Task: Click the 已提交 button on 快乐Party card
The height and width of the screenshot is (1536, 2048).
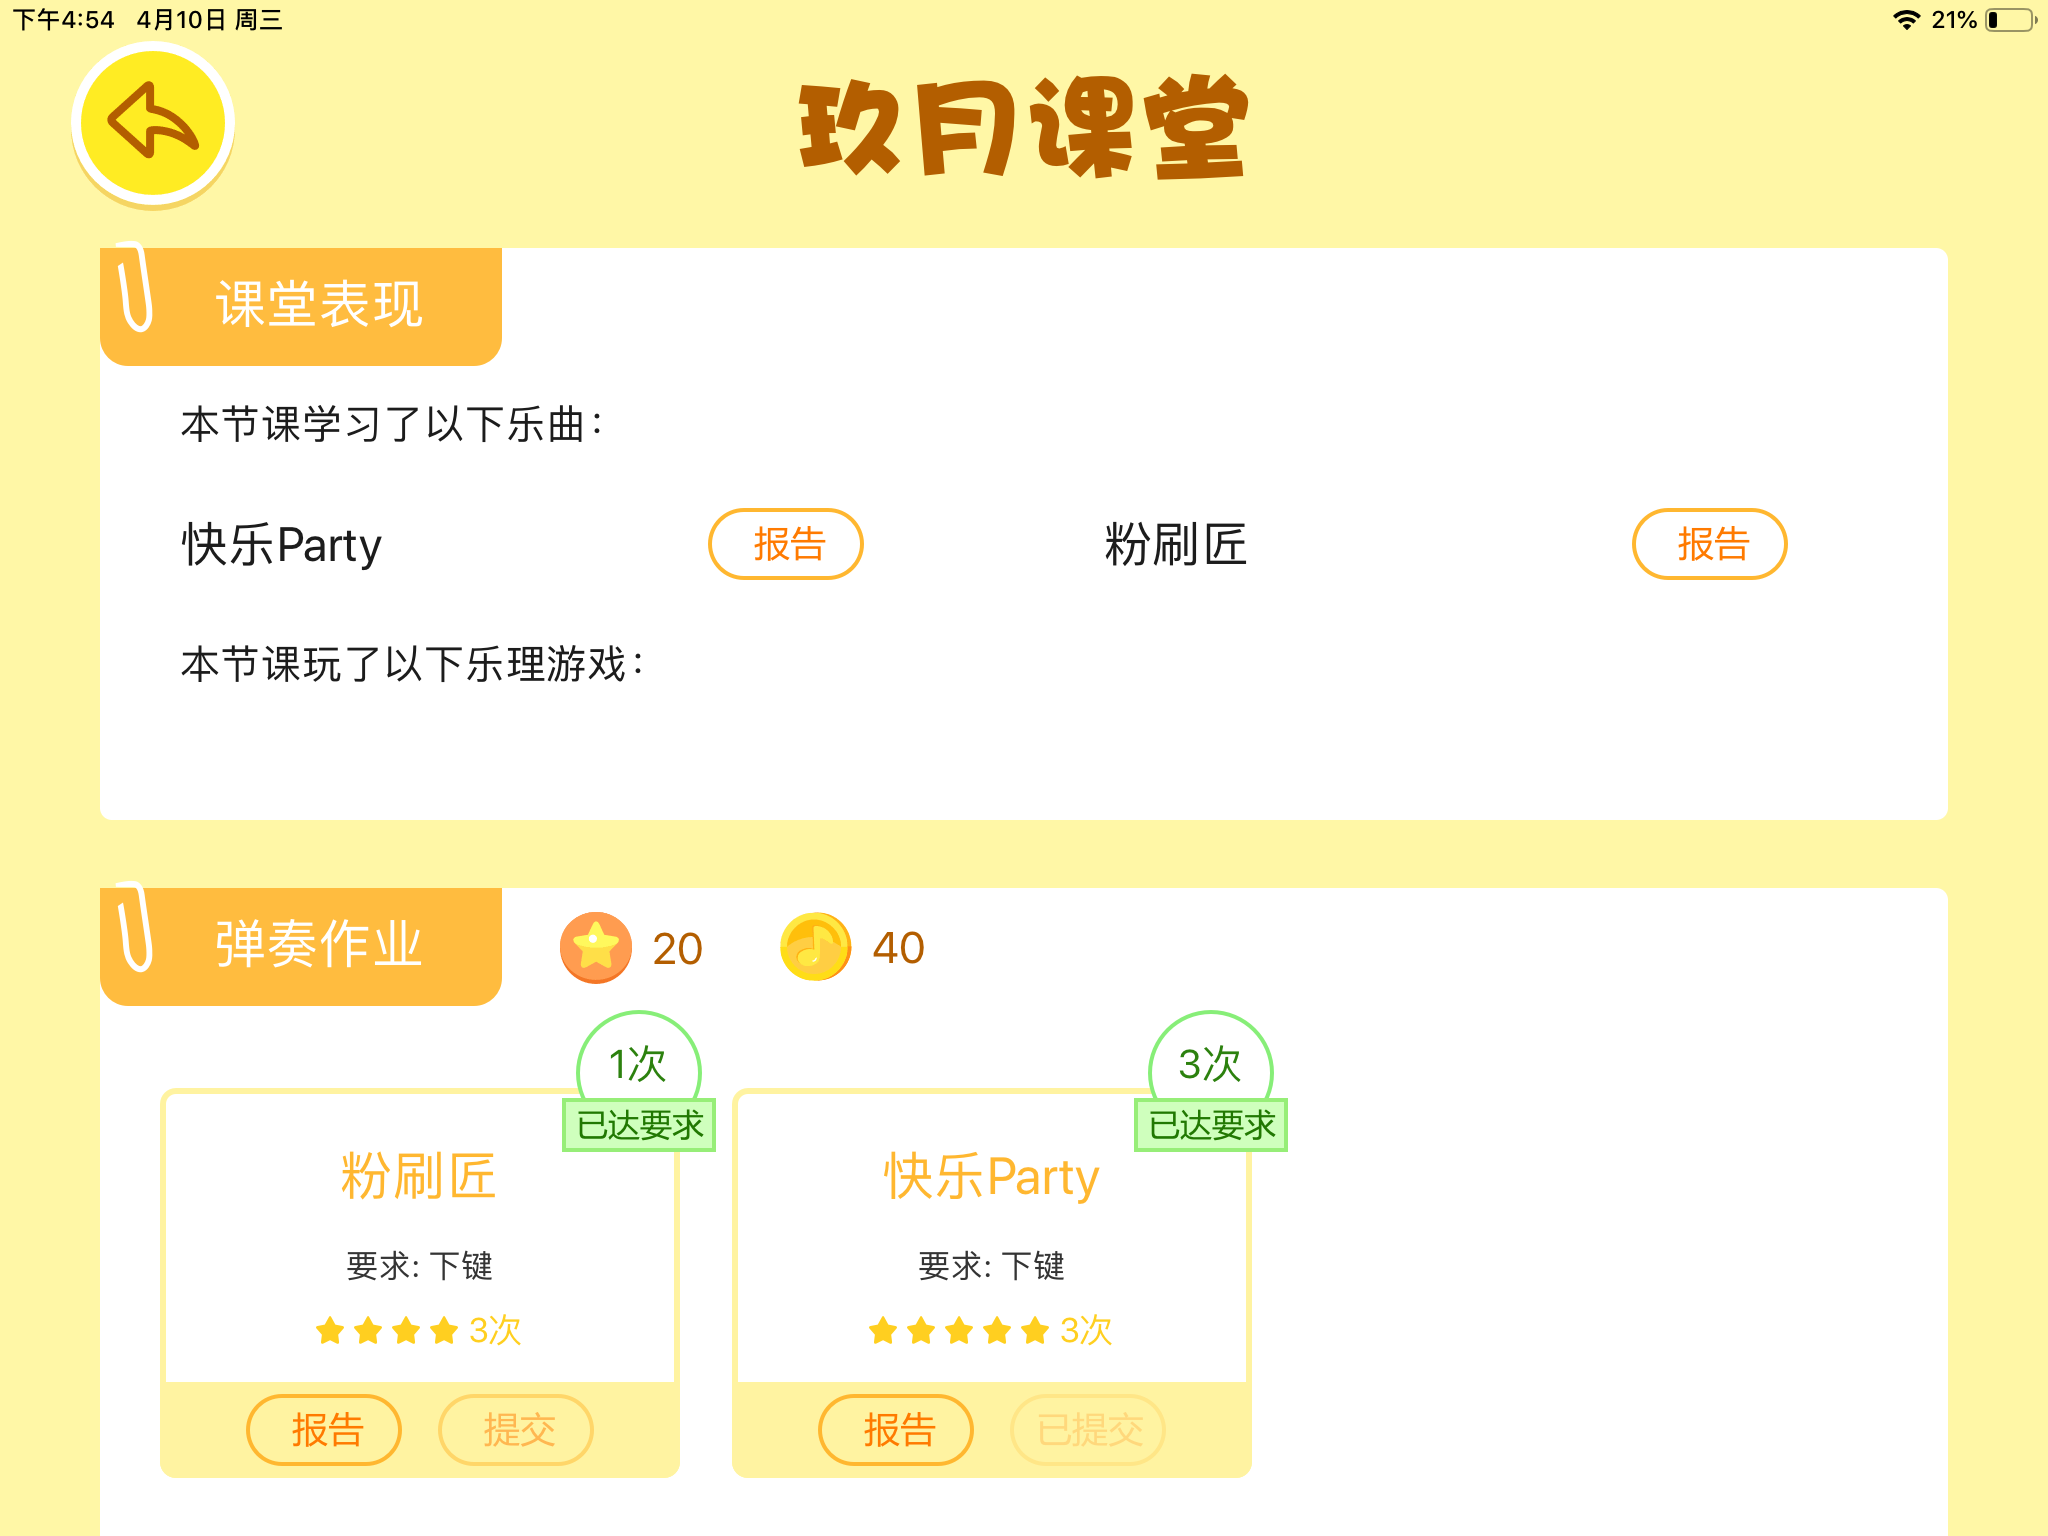Action: (x=1088, y=1430)
